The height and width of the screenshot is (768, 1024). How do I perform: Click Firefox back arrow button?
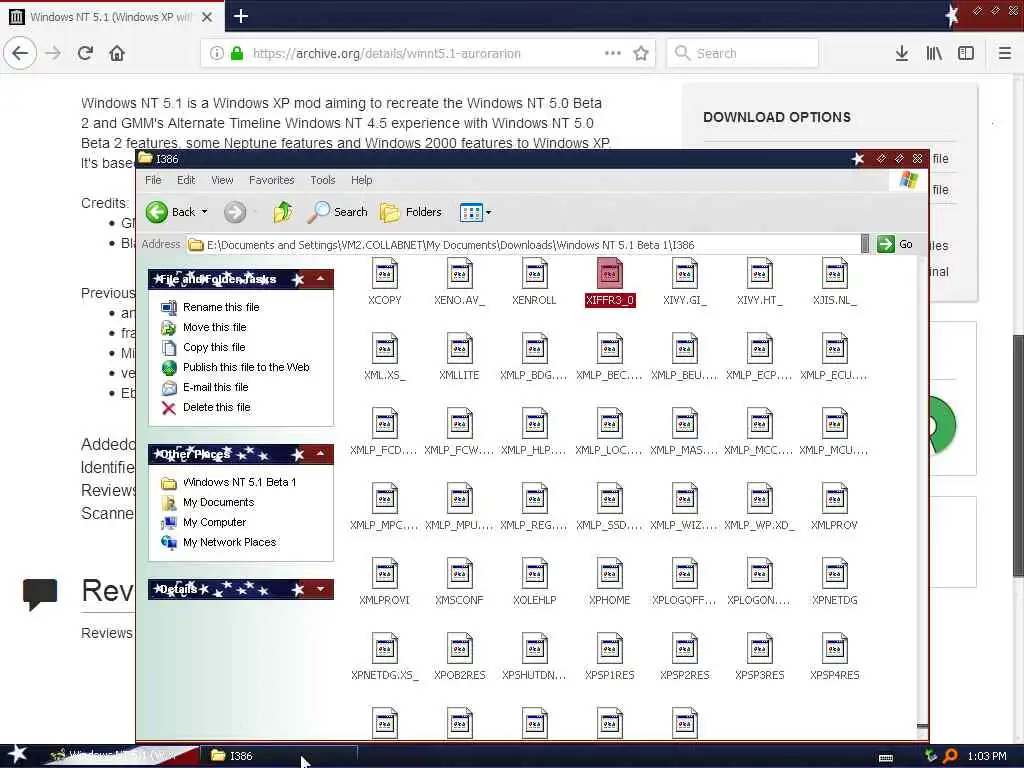(20, 53)
